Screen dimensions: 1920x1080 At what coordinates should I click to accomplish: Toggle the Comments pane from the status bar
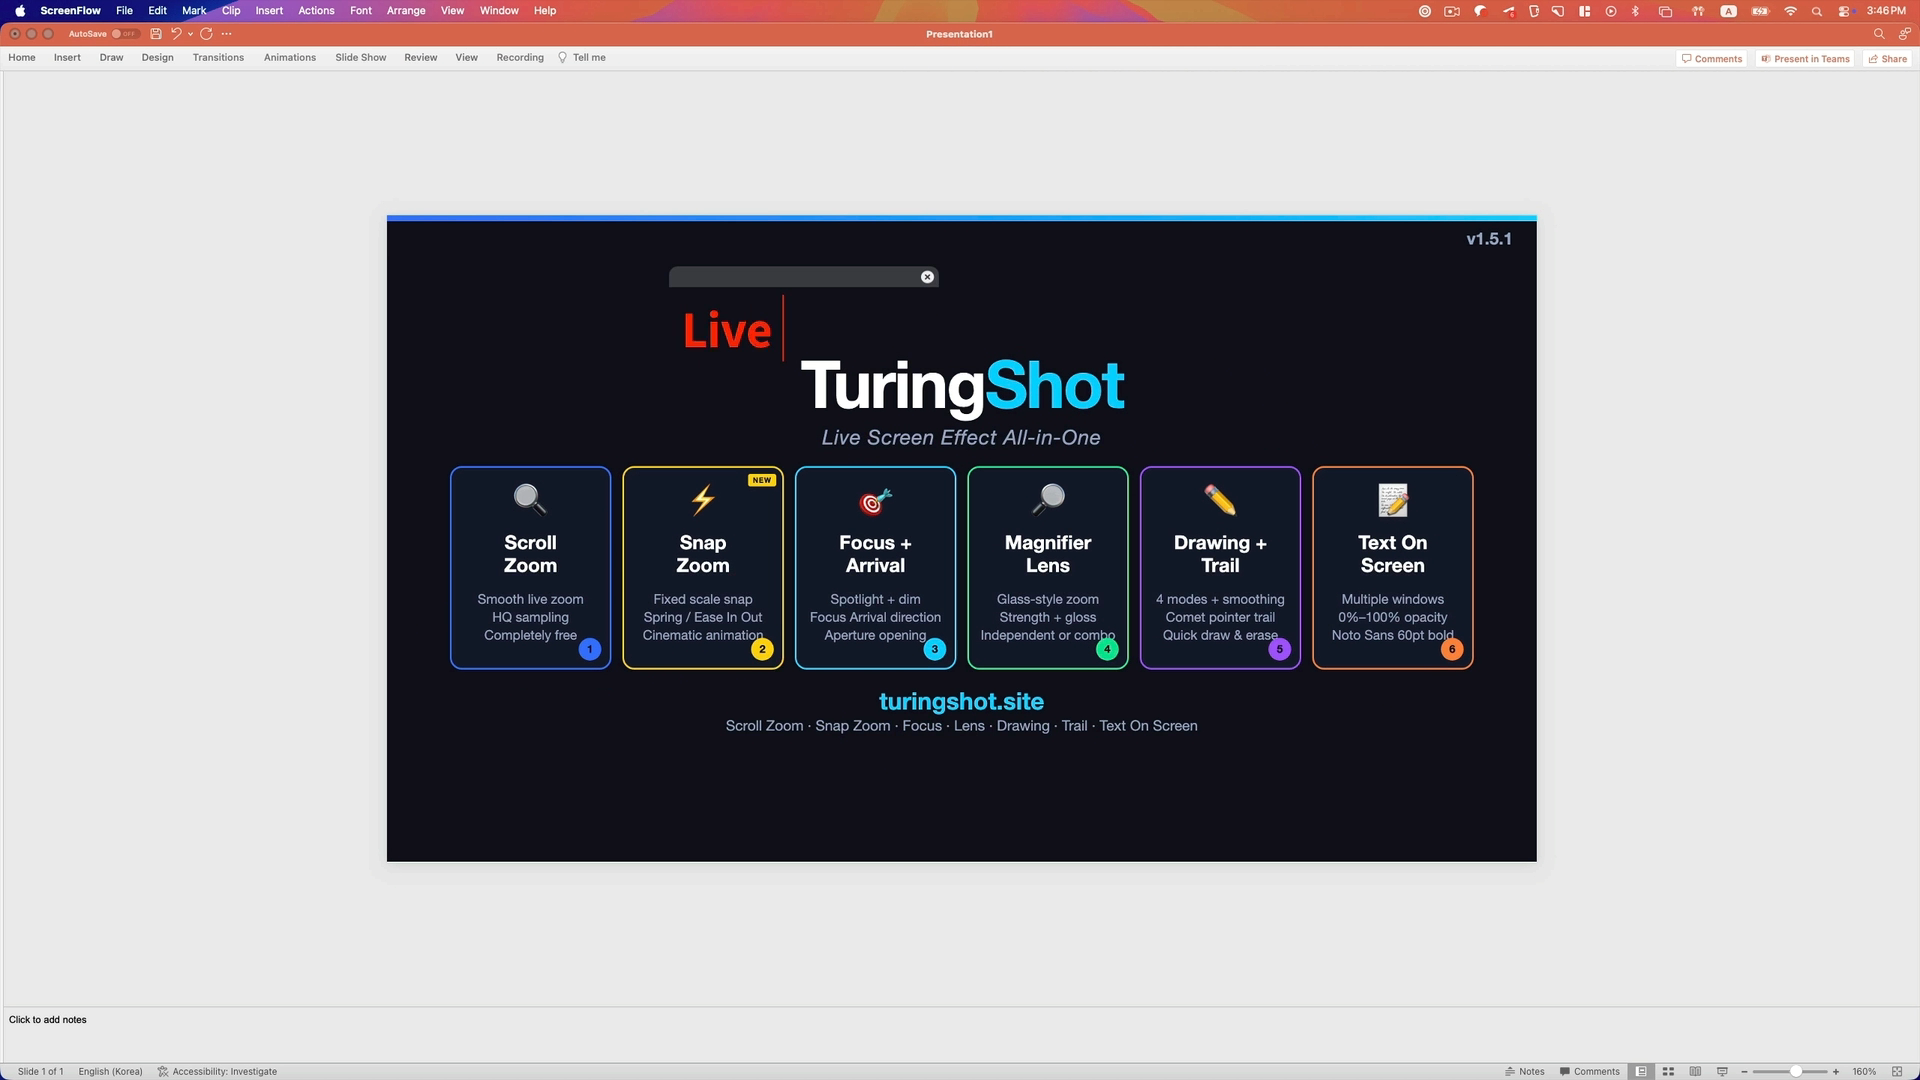point(1590,1071)
